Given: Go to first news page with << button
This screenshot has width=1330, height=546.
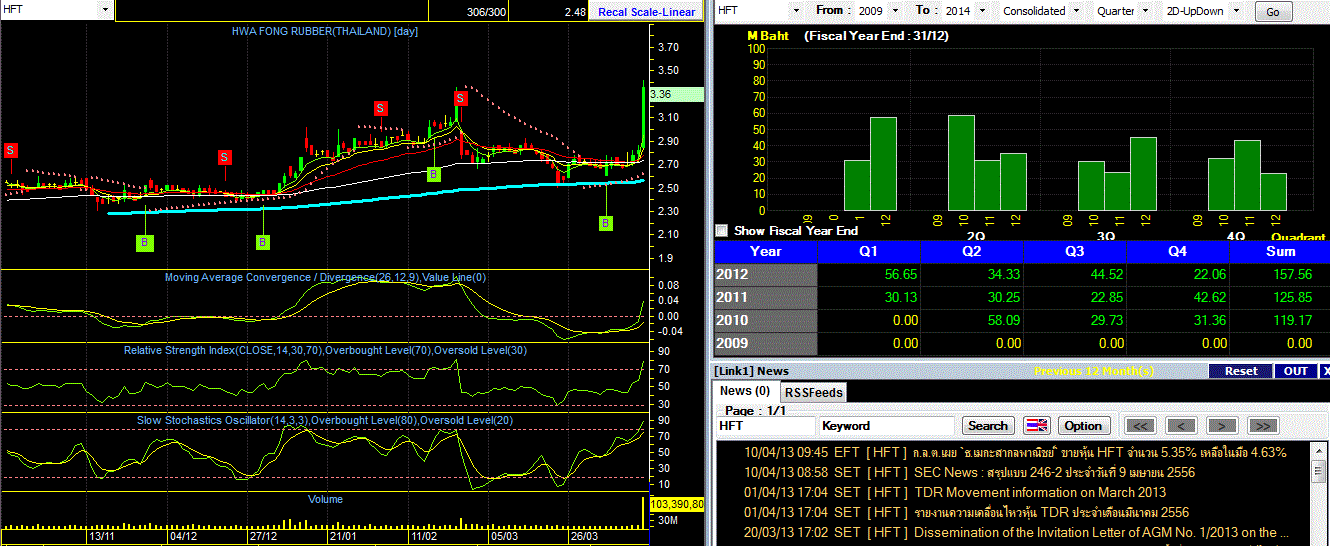Looking at the screenshot, I should pyautogui.click(x=1140, y=425).
